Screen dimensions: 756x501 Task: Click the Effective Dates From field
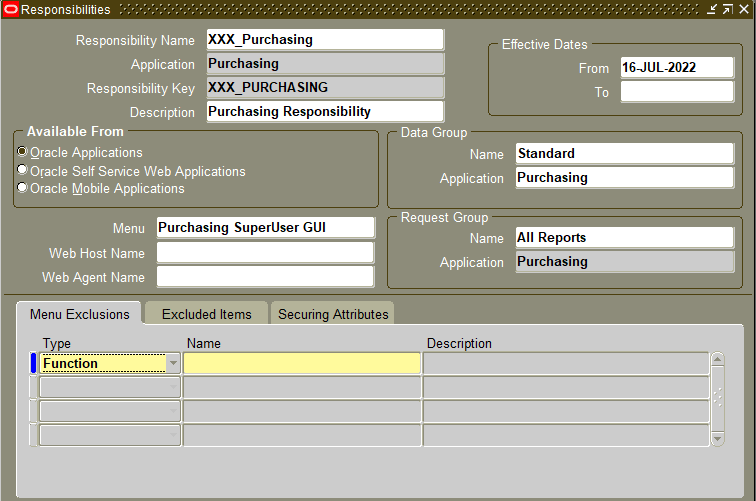coord(677,68)
